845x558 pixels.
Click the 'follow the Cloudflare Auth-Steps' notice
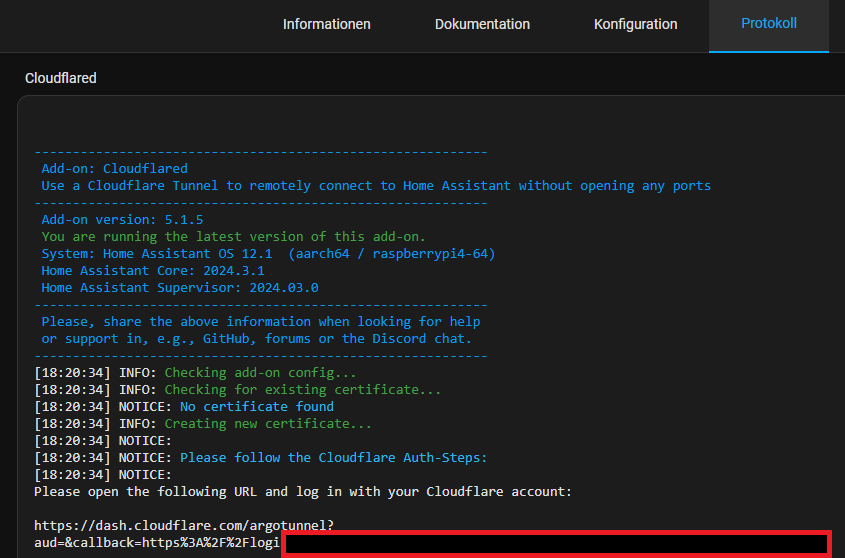[x=333, y=458]
